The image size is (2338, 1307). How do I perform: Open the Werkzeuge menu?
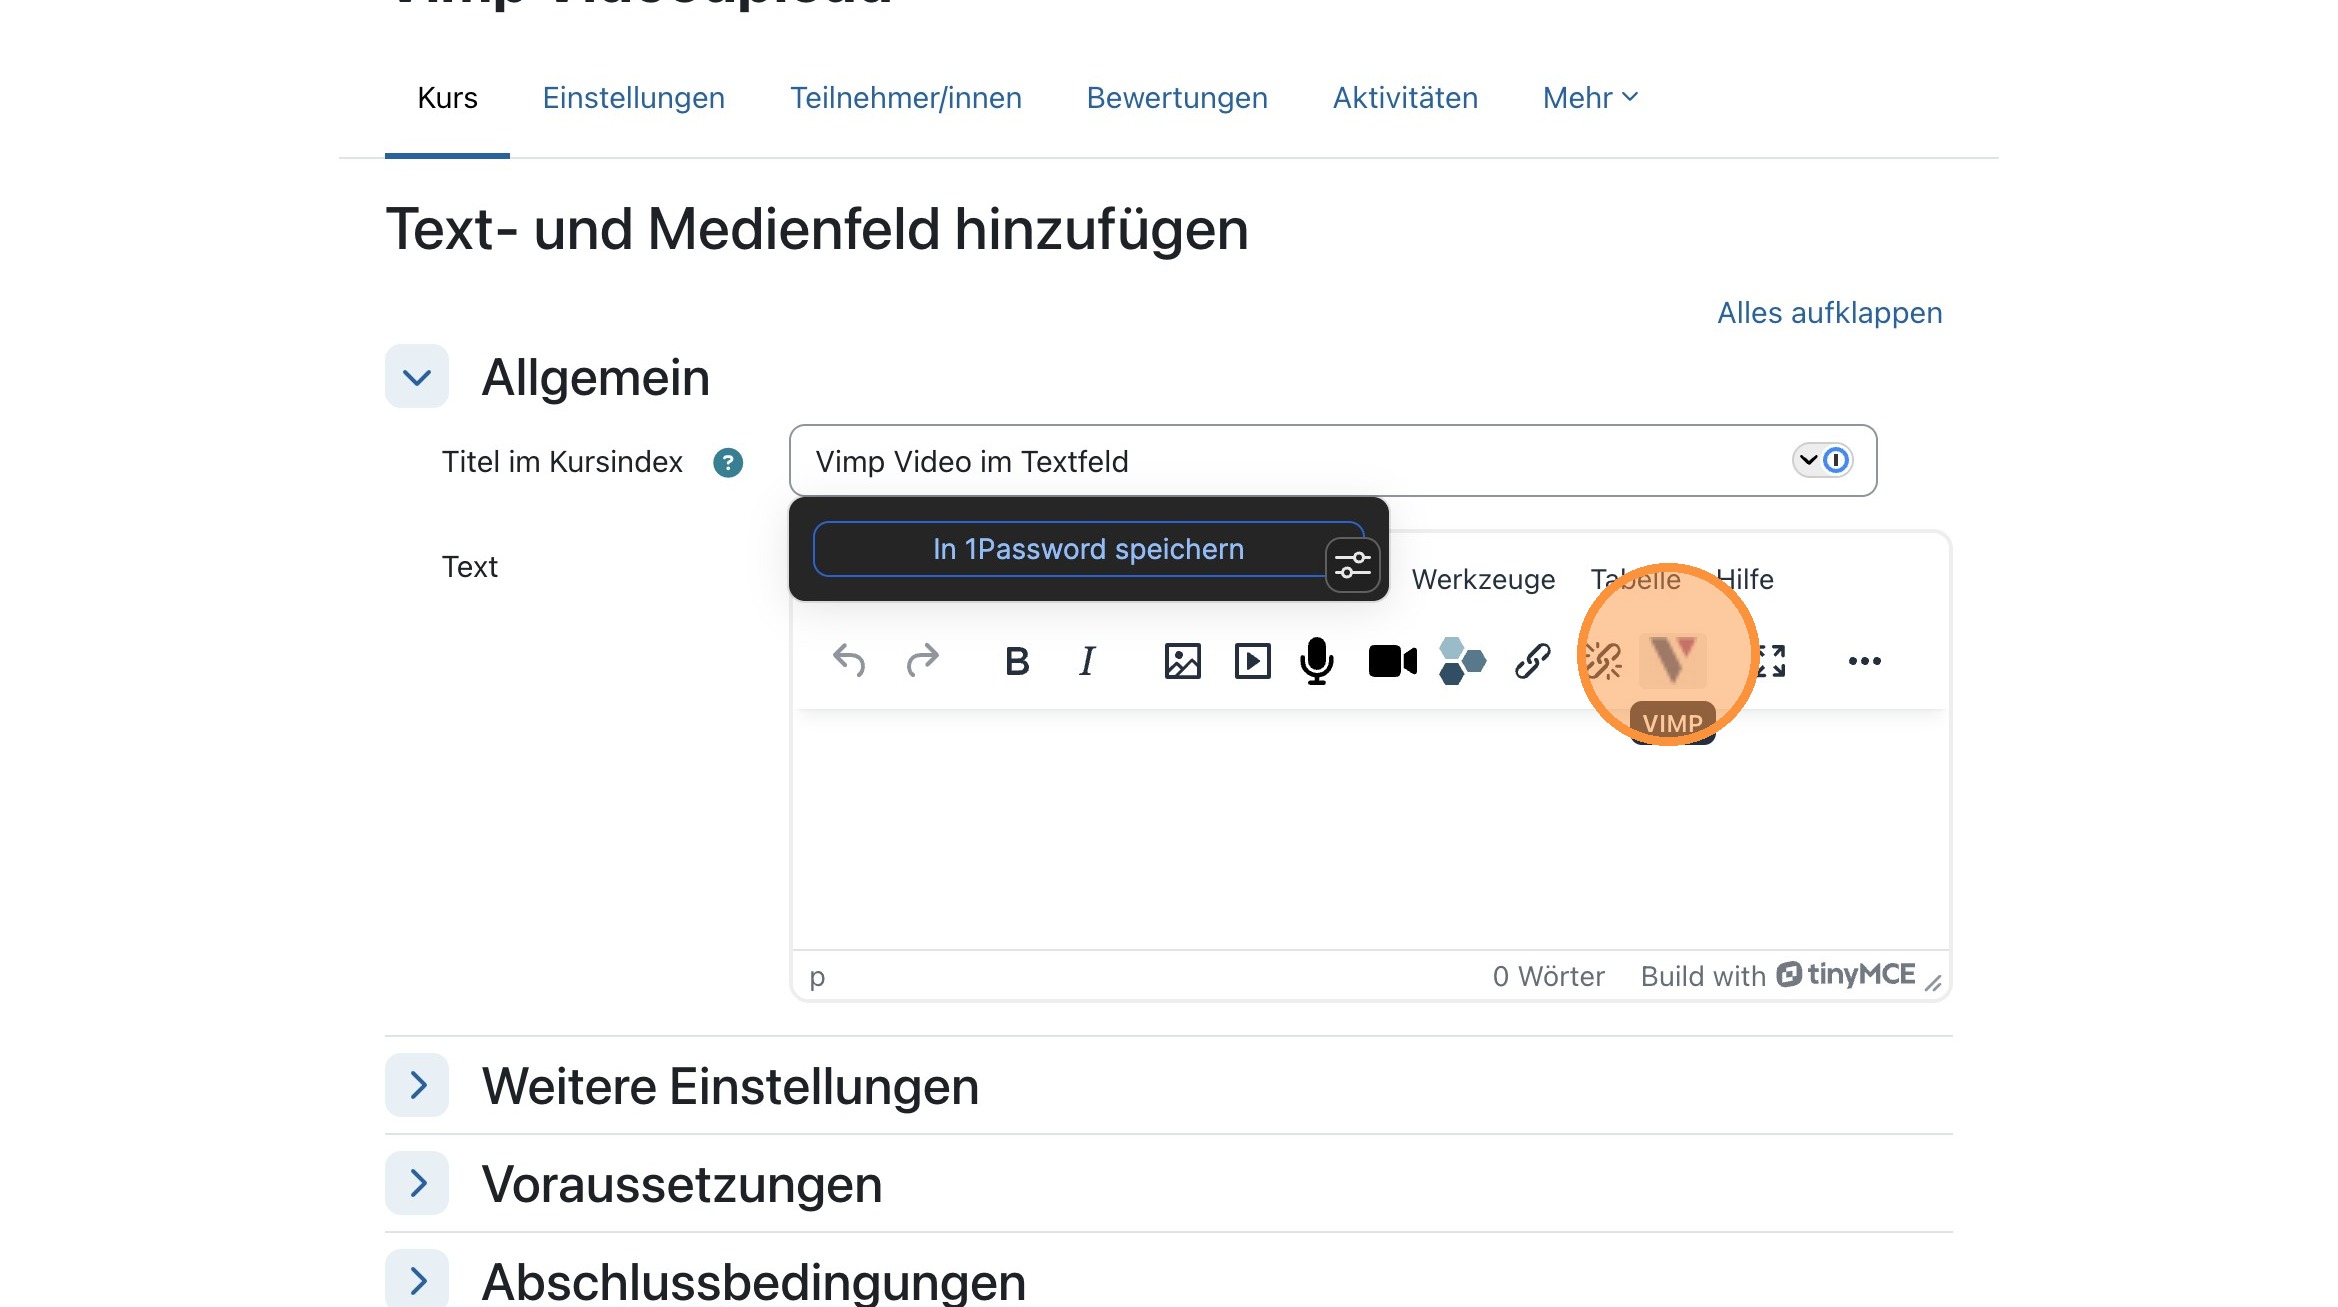pyautogui.click(x=1483, y=579)
